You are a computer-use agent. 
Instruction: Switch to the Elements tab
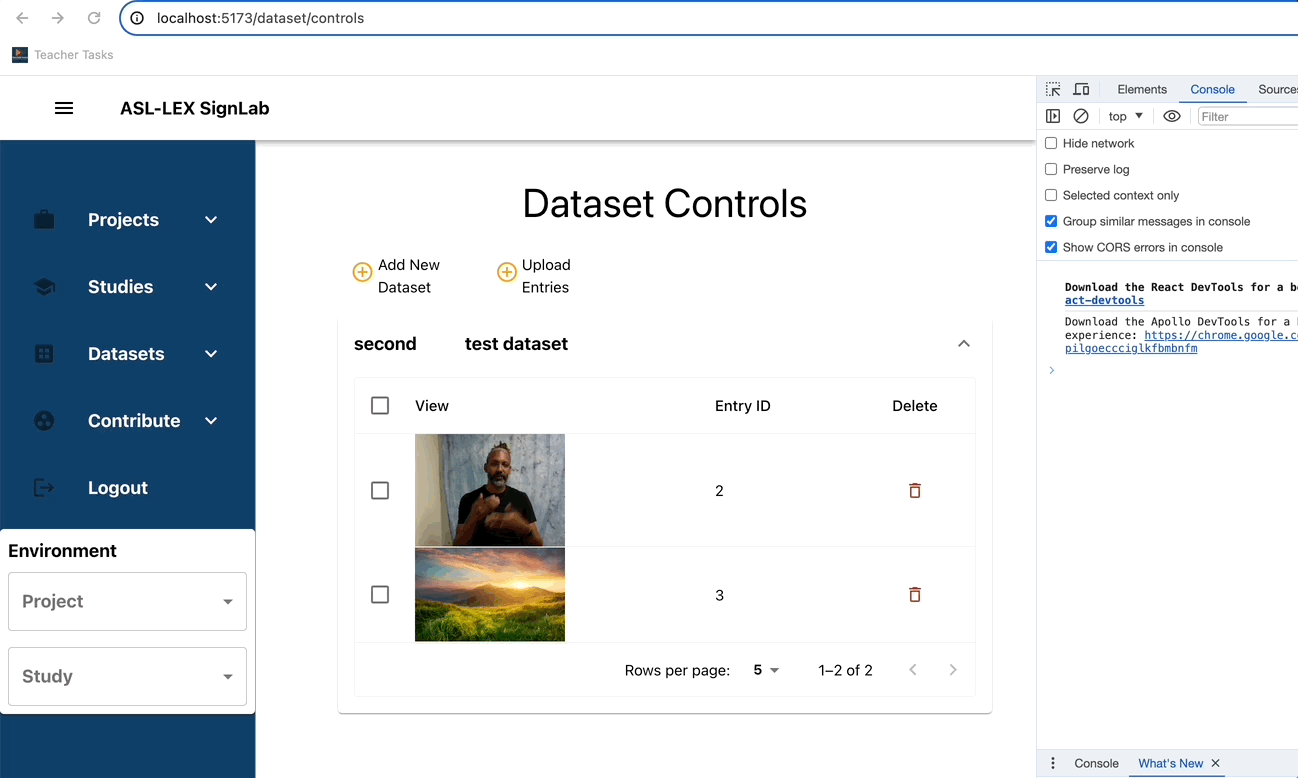click(1141, 89)
